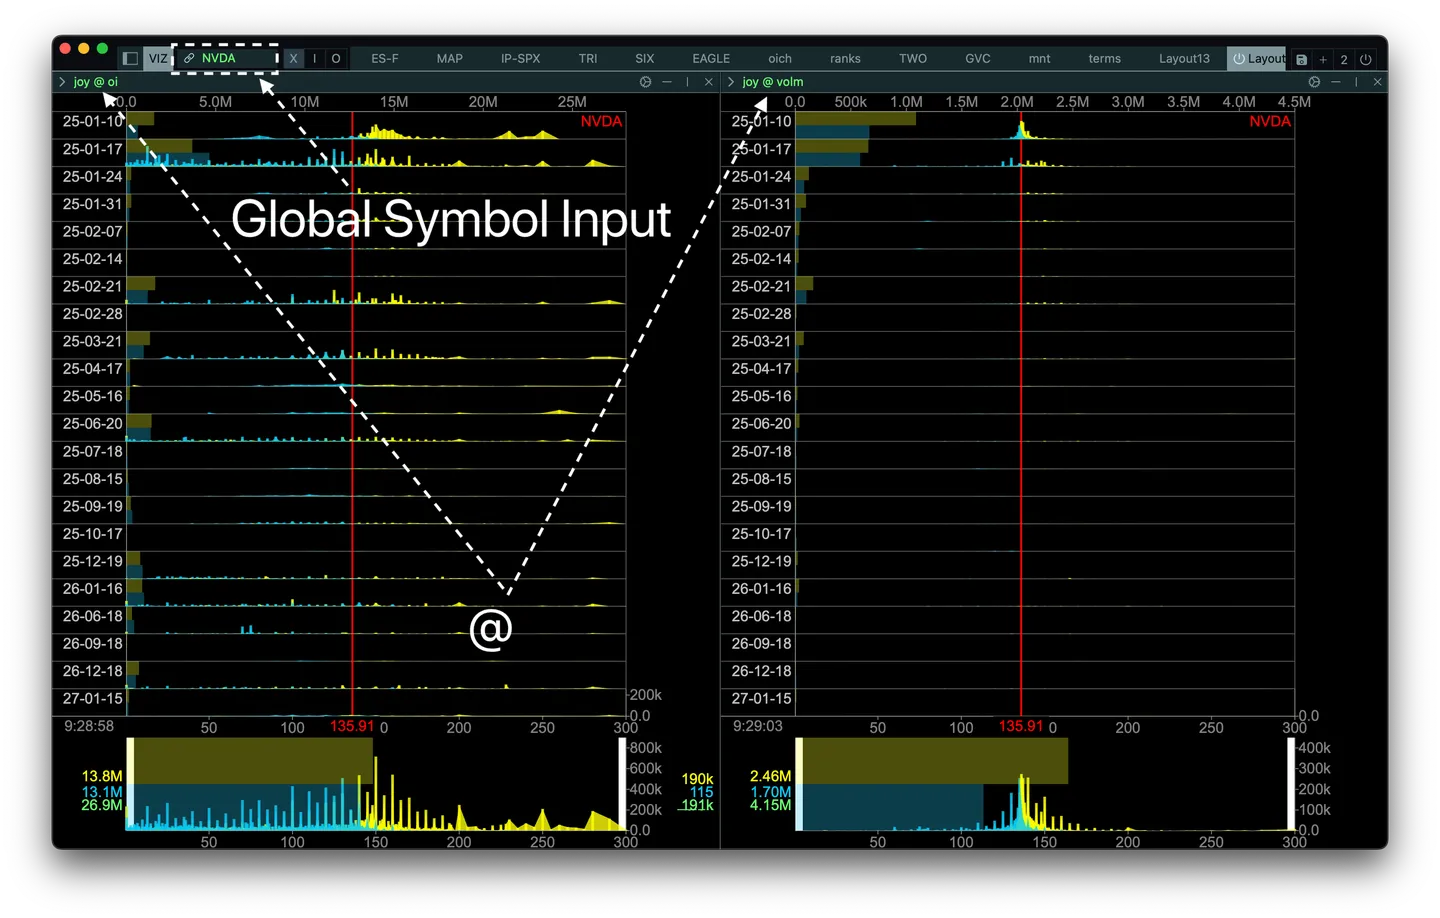This screenshot has width=1440, height=918.
Task: Save layout with the floppy disk icon
Action: tap(1301, 60)
